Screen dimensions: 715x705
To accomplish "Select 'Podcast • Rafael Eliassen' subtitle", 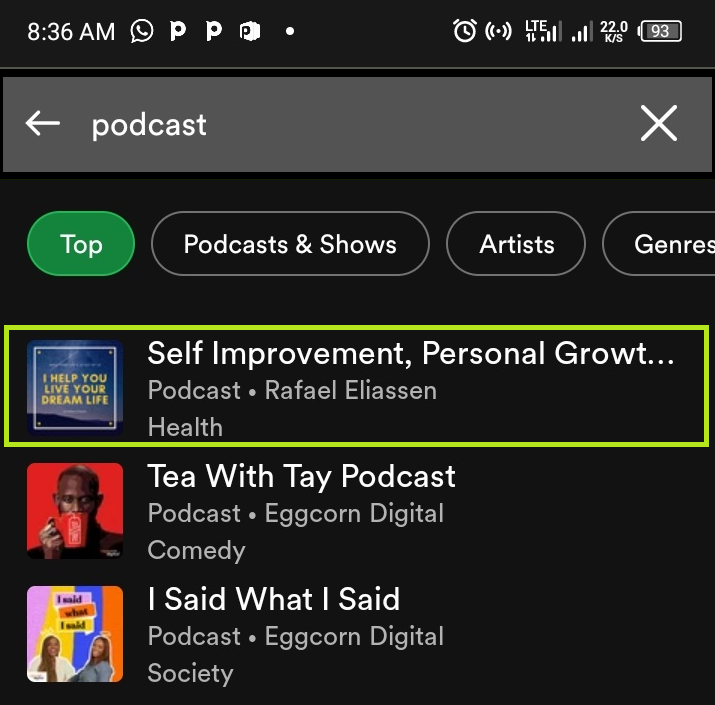I will (x=292, y=390).
